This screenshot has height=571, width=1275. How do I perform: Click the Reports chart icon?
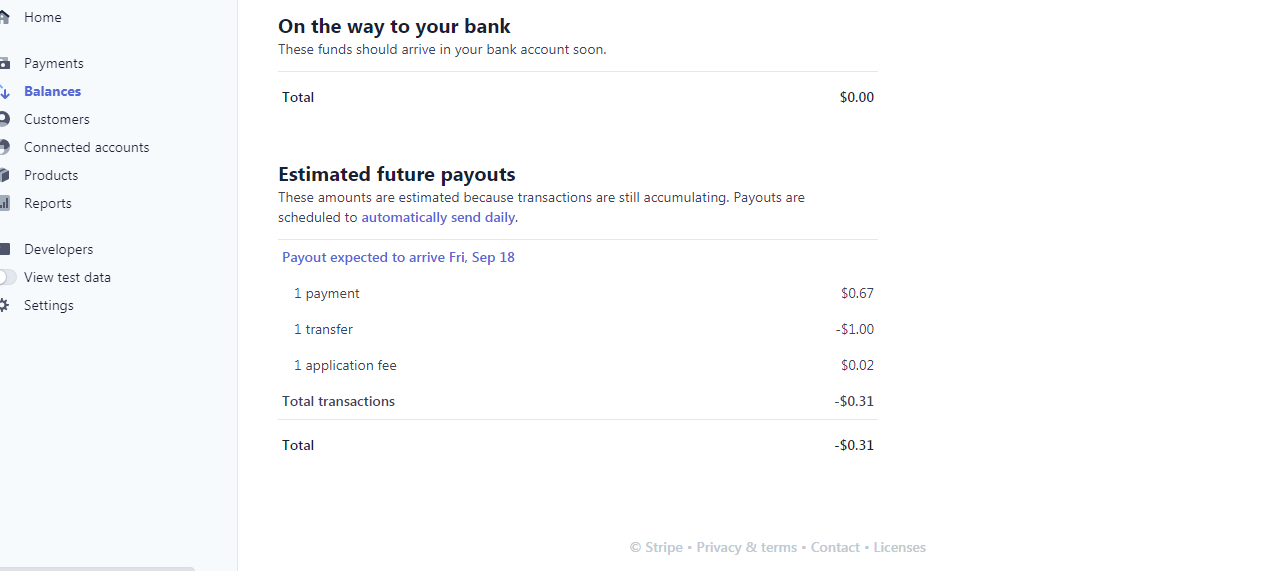point(4,203)
